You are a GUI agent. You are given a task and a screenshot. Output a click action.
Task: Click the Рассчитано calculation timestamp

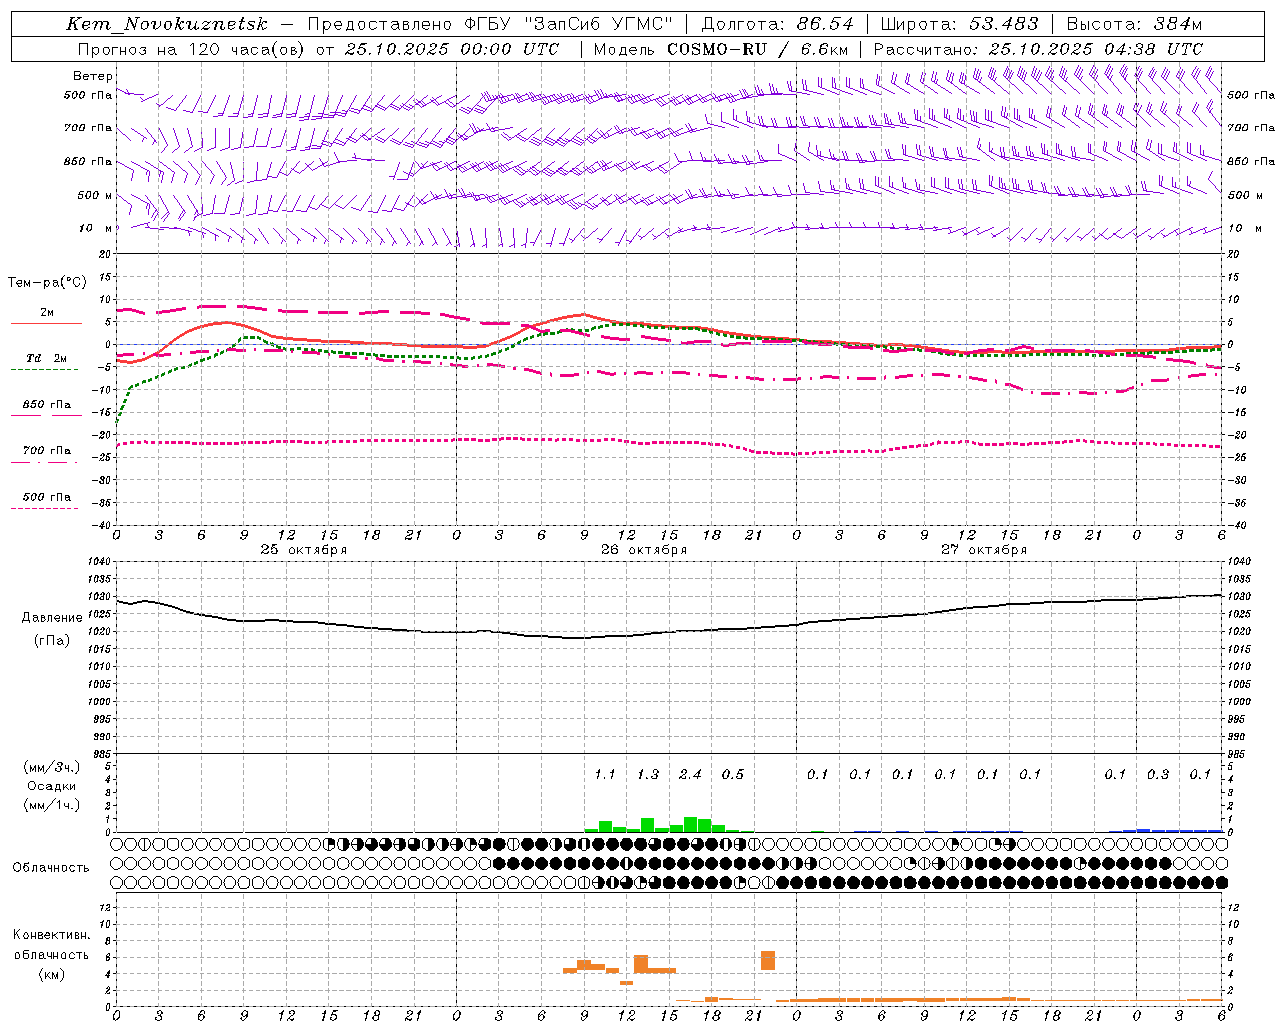click(1038, 49)
